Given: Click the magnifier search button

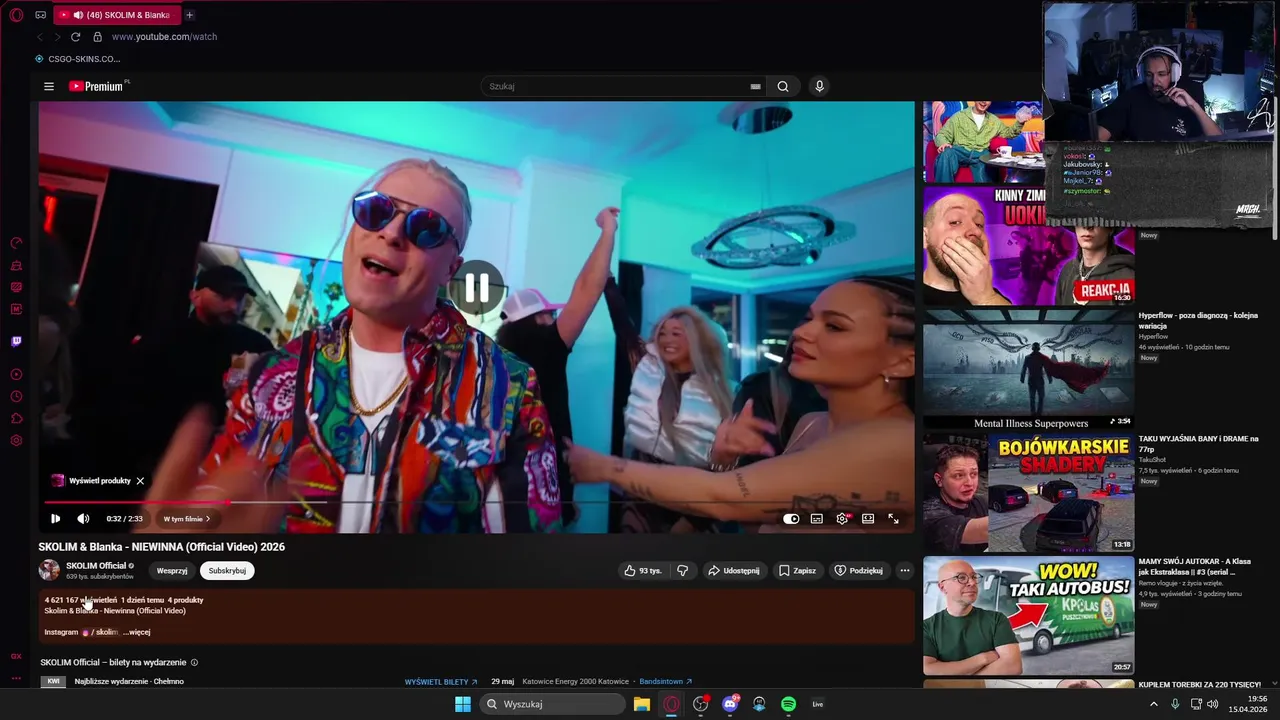Looking at the screenshot, I should [783, 86].
